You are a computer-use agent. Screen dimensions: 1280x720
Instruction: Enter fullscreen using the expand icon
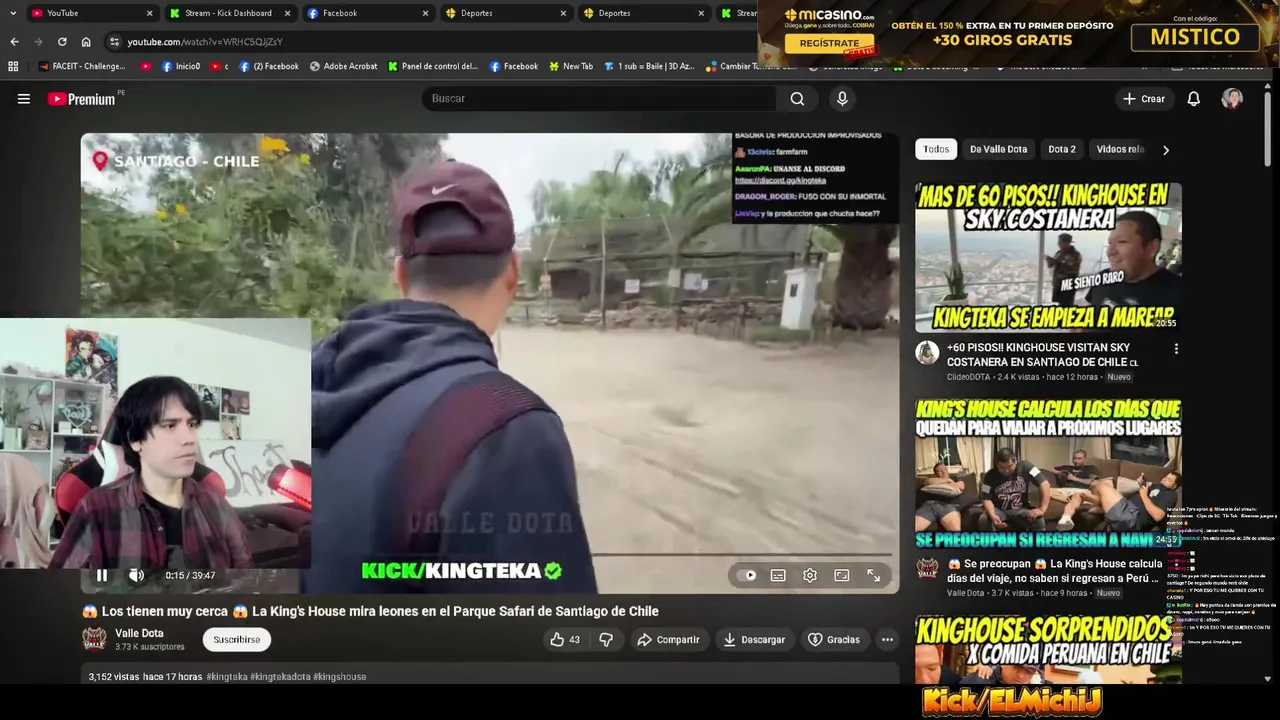(873, 575)
